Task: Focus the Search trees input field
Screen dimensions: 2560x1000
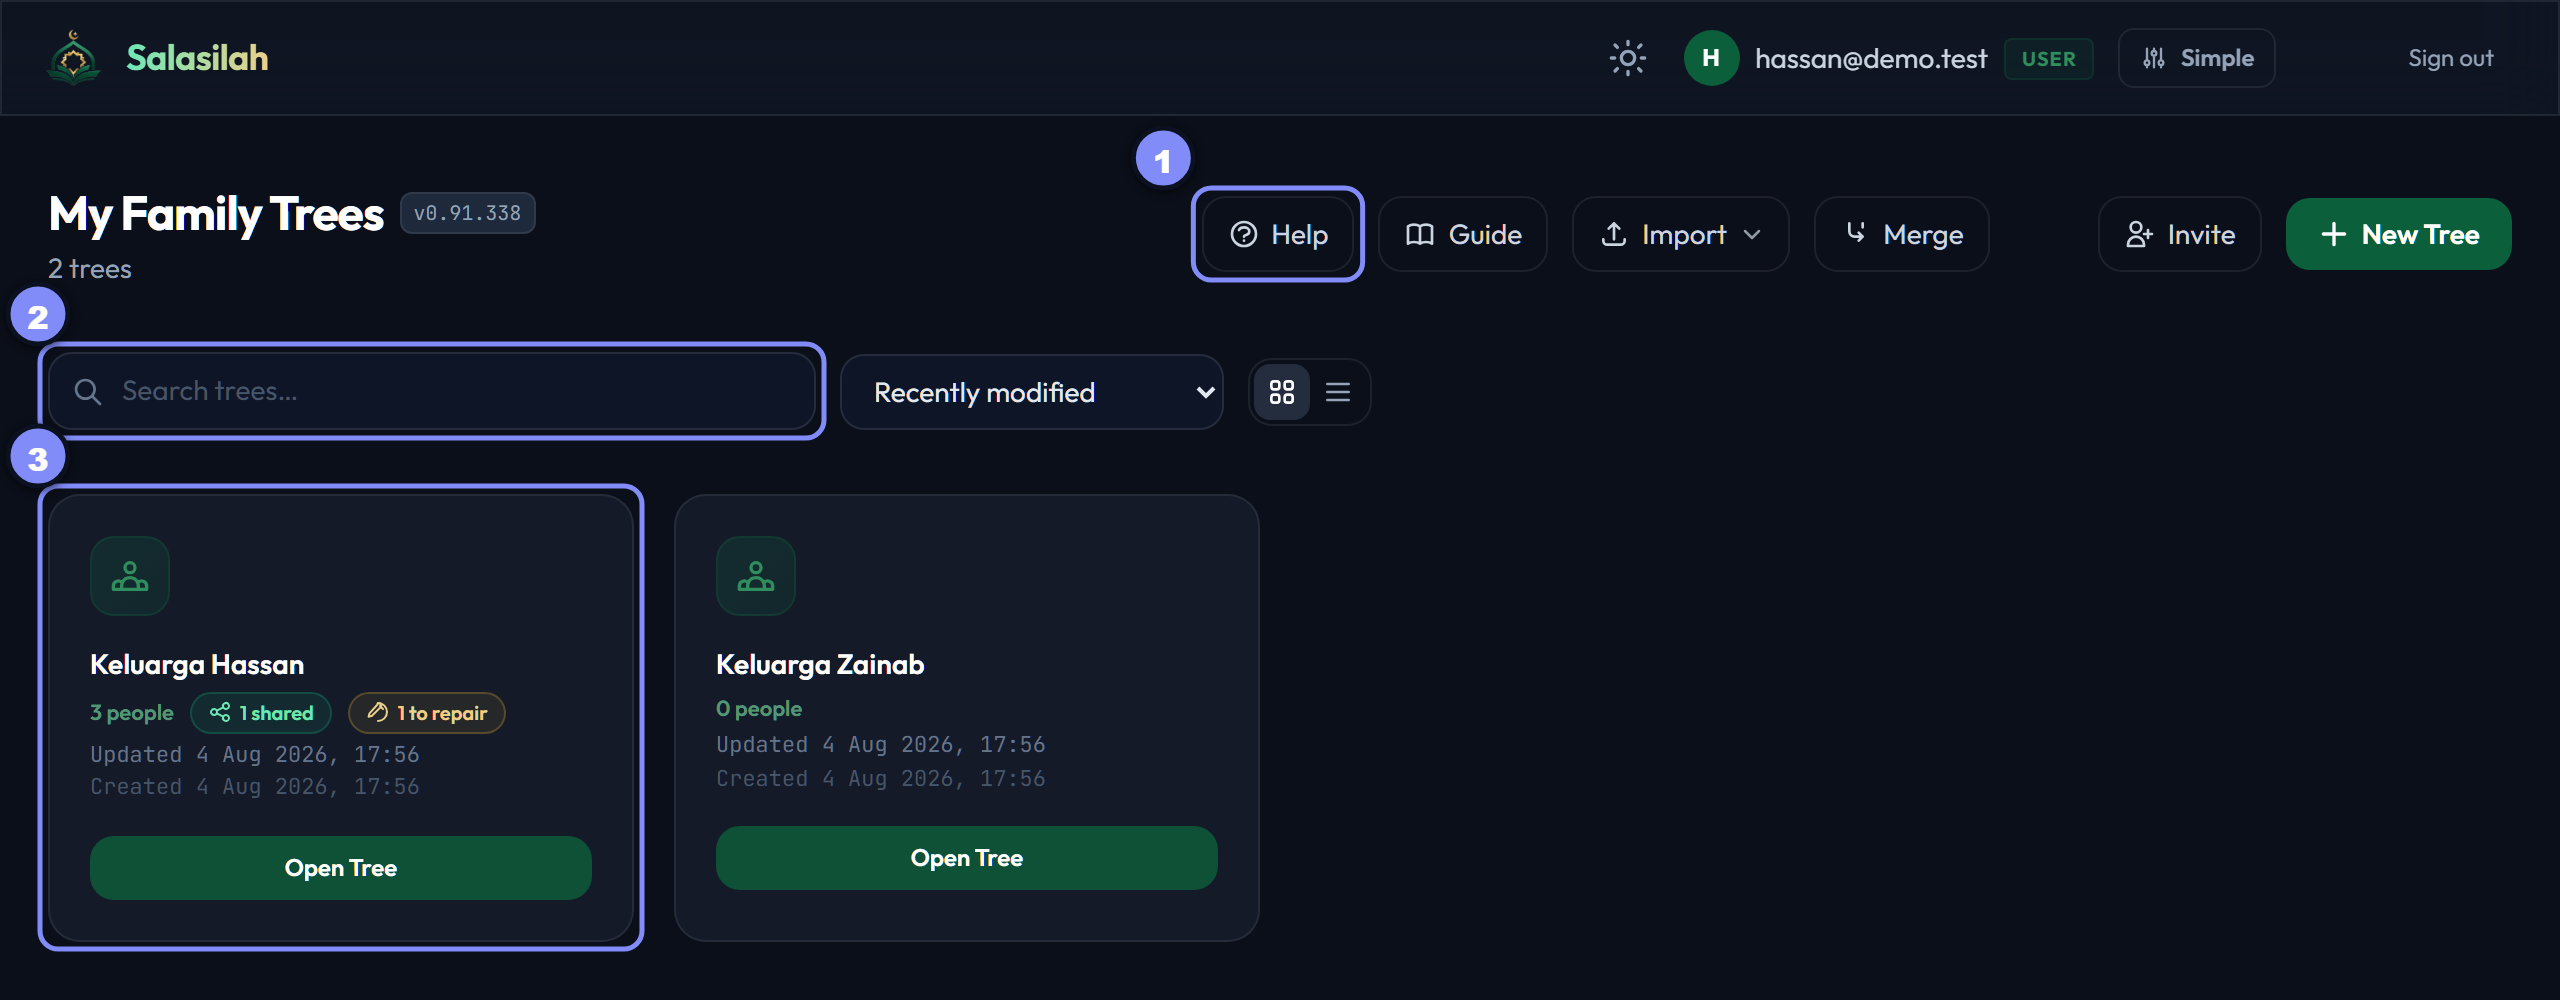Action: tap(432, 392)
